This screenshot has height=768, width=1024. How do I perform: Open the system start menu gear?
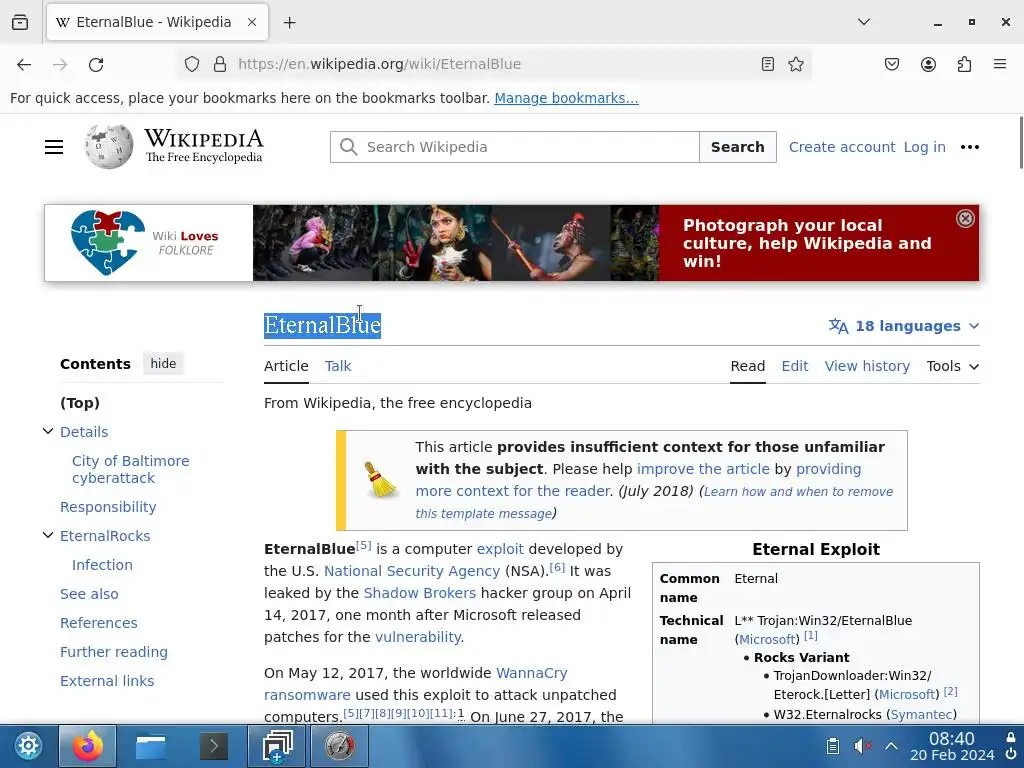click(29, 746)
